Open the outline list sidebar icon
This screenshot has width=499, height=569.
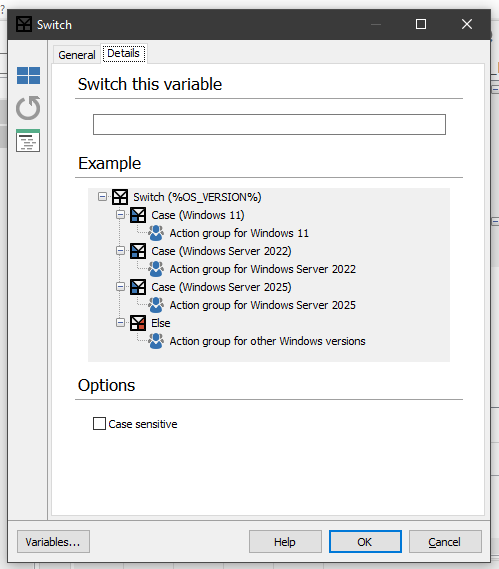[x=28, y=140]
